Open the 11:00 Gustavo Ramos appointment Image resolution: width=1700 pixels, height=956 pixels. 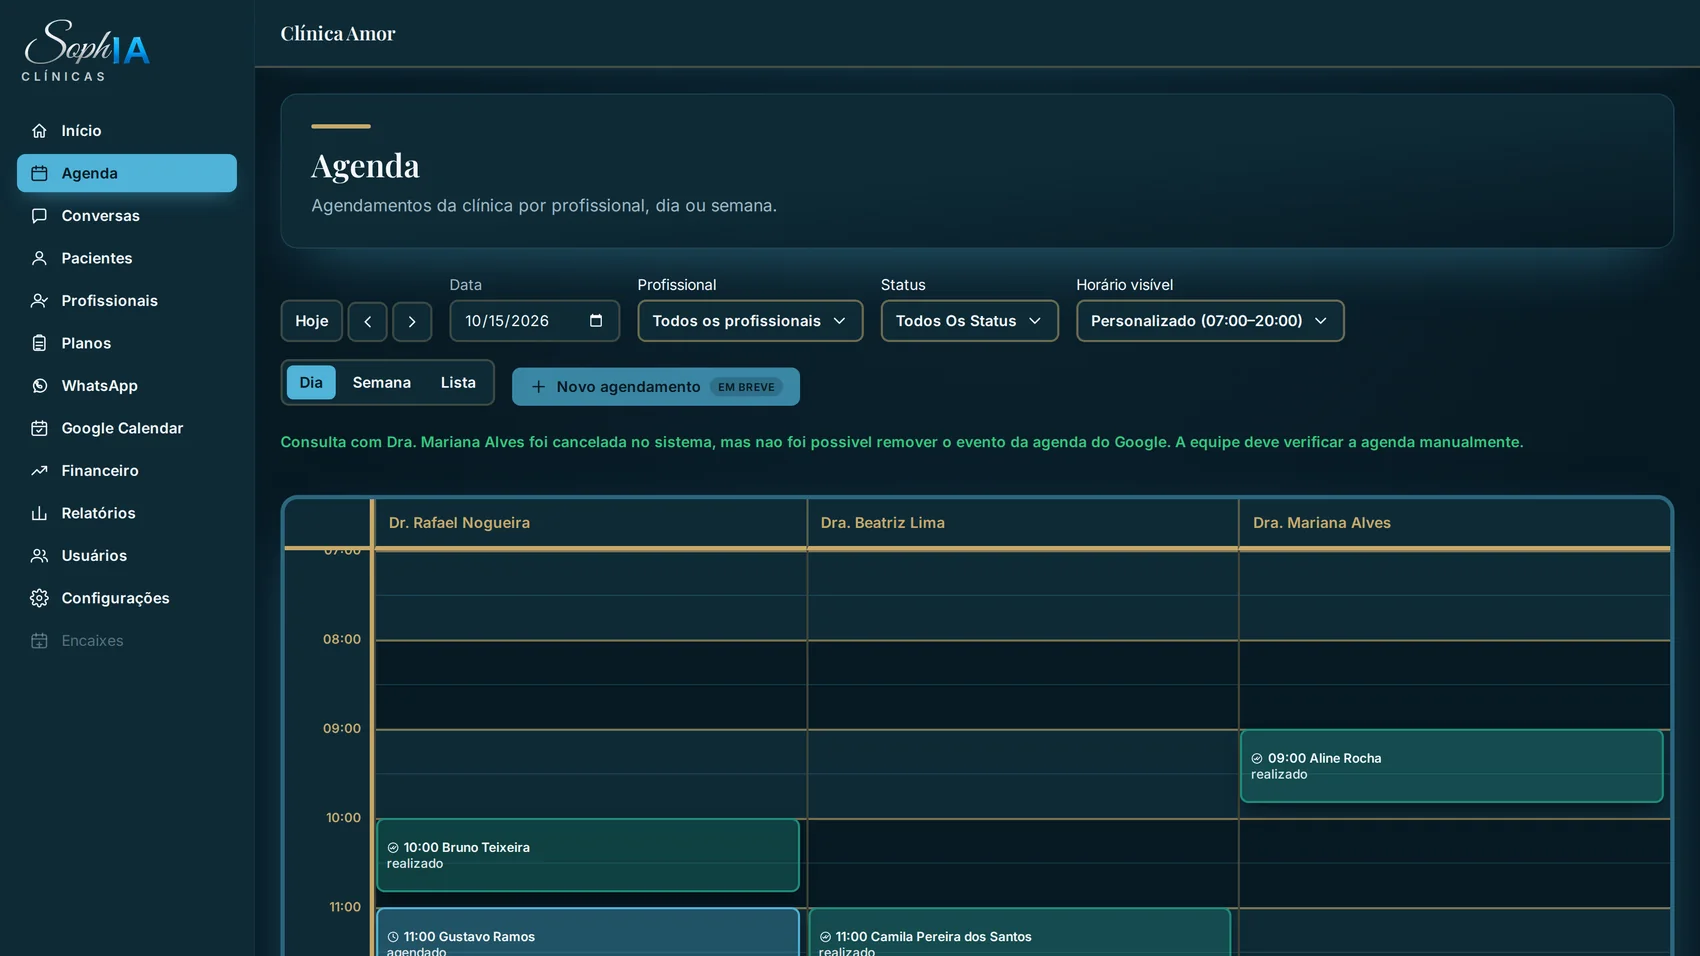[x=588, y=933]
